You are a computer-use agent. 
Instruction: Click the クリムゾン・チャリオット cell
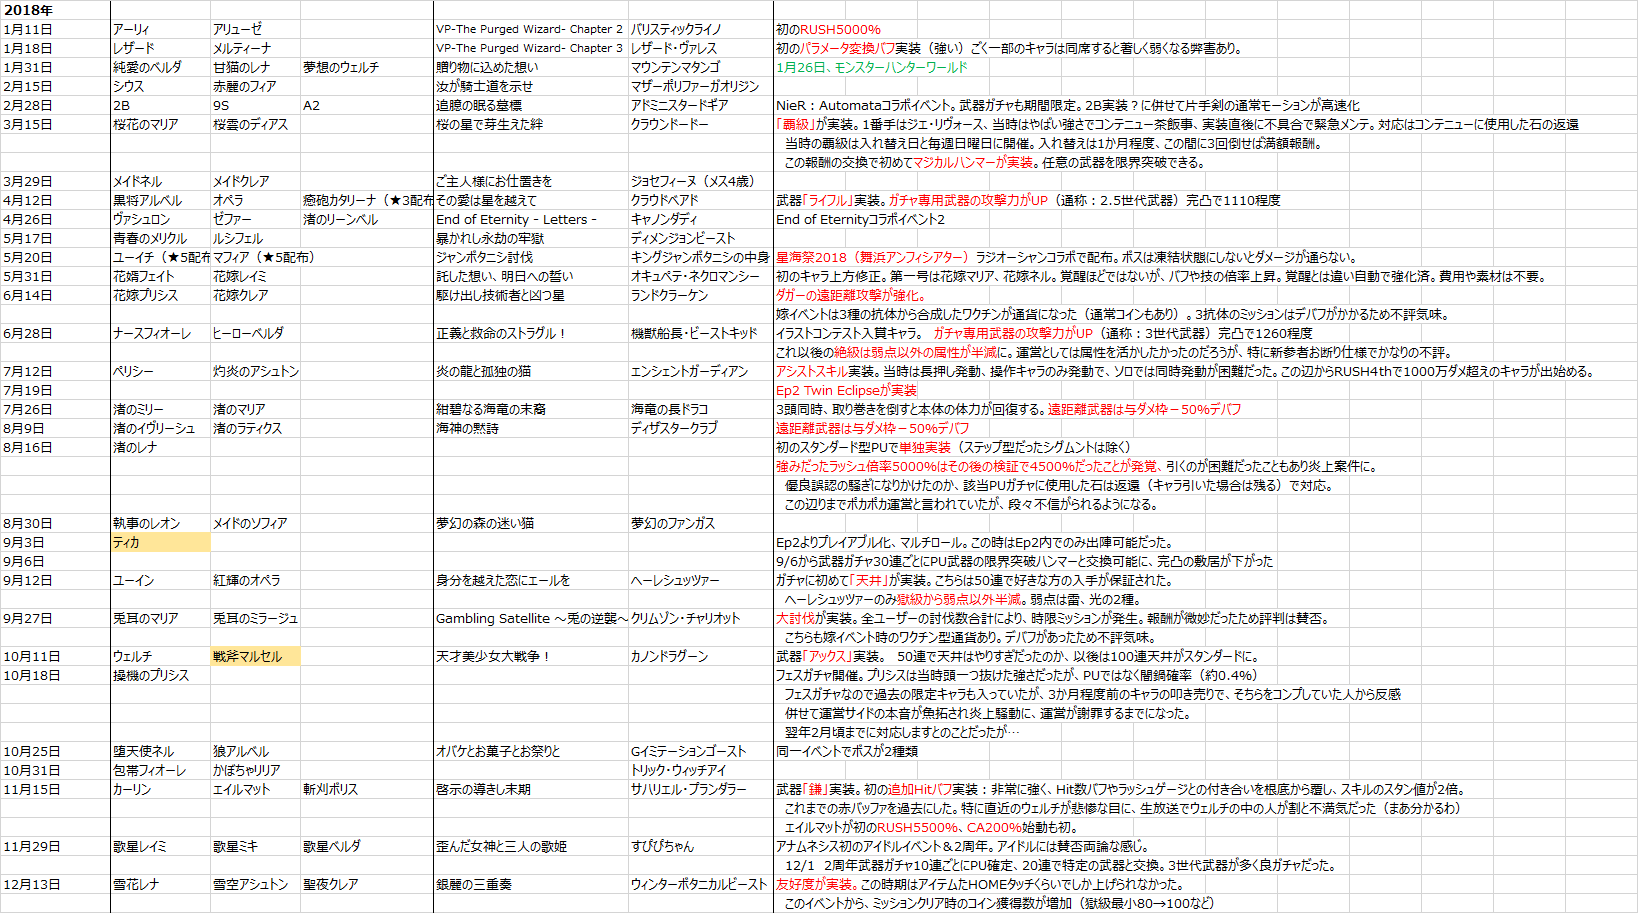click(x=700, y=618)
